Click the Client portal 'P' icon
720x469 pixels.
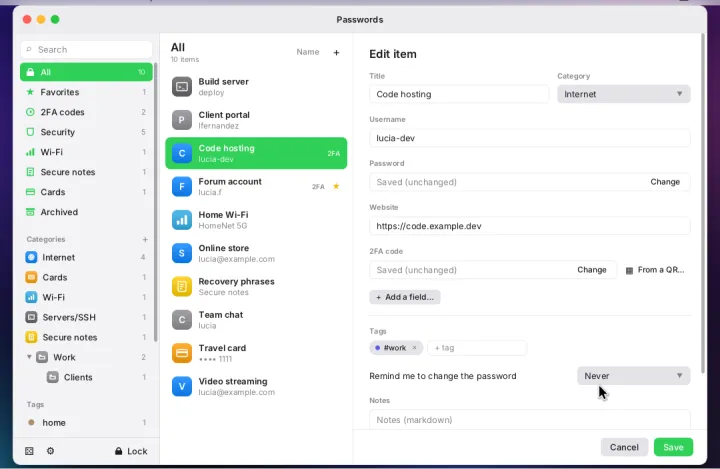coord(182,120)
